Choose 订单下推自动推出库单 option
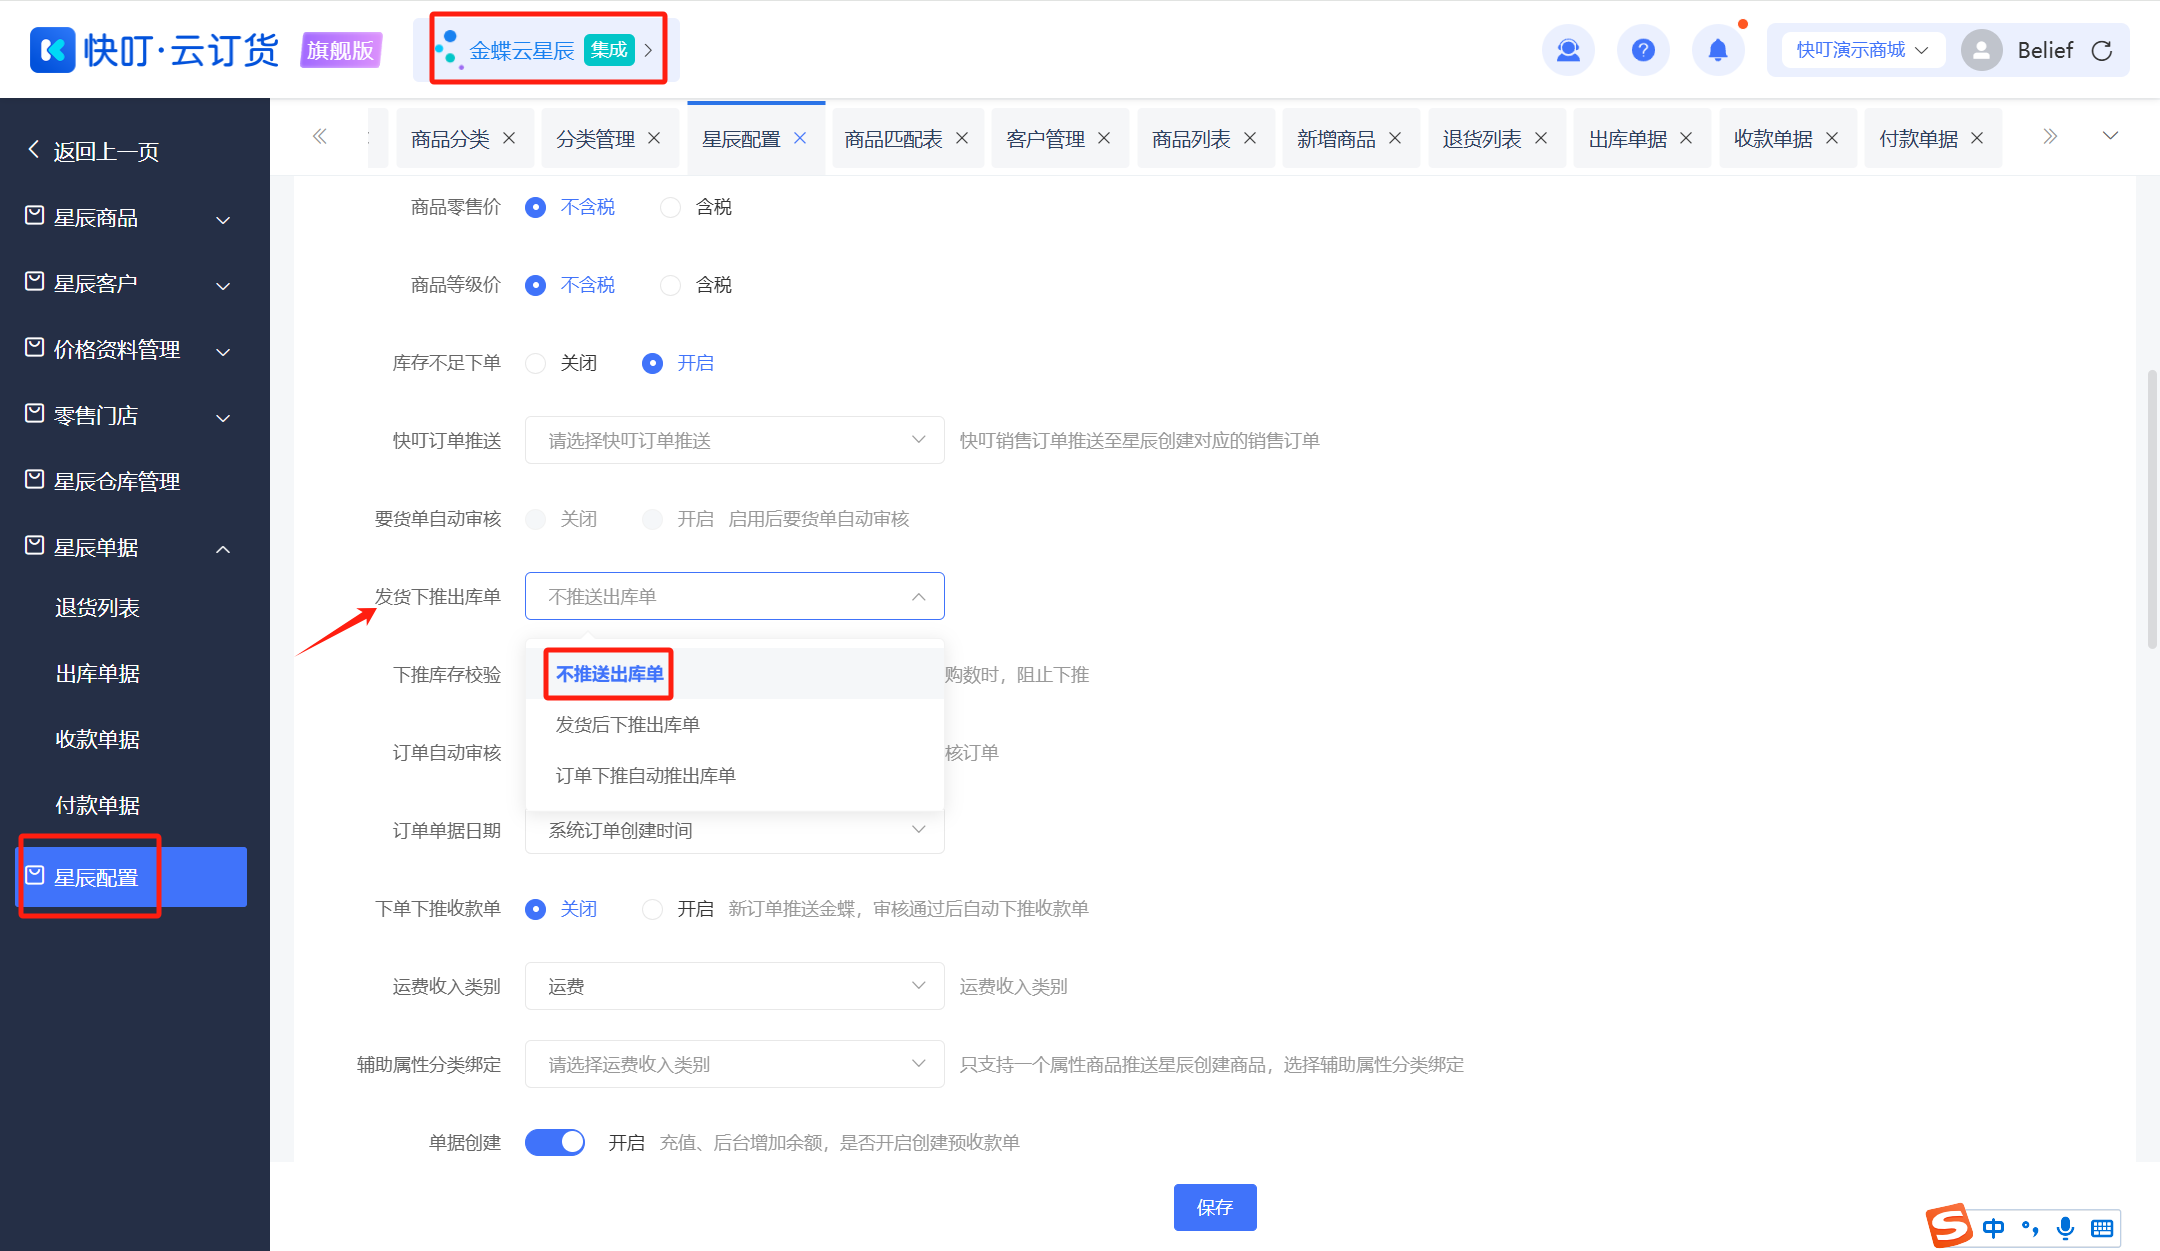This screenshot has width=2160, height=1251. [735, 776]
